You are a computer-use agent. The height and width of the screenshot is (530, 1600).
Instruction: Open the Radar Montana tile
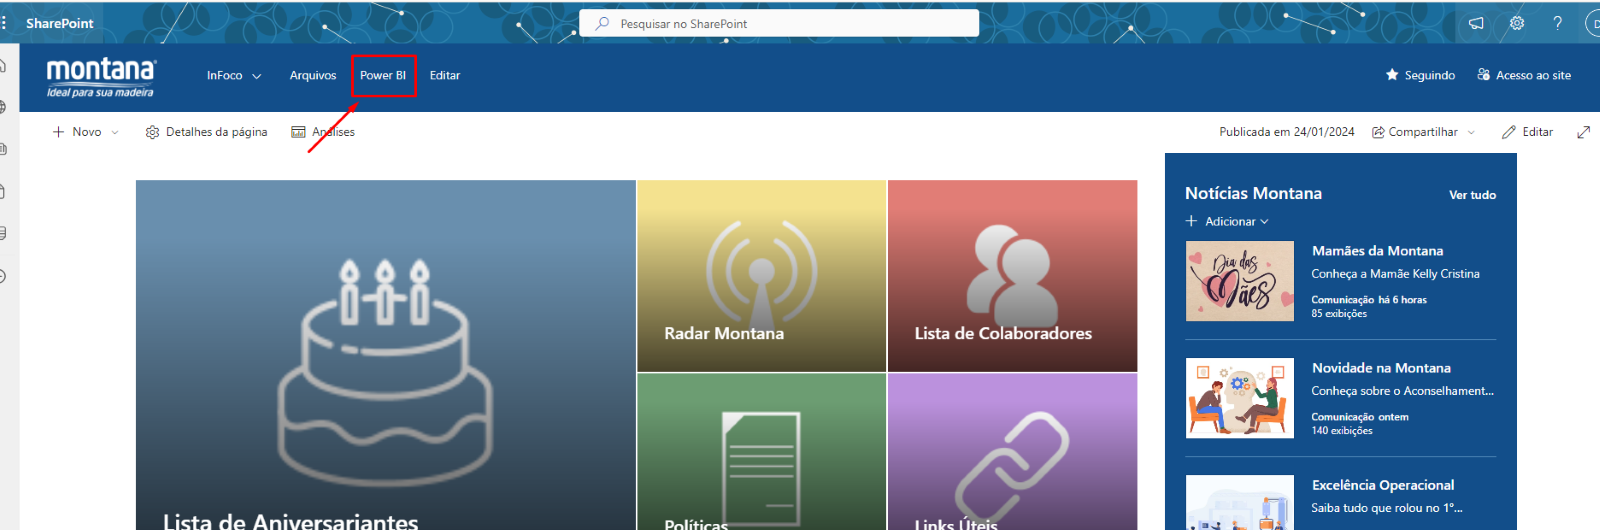tap(761, 276)
